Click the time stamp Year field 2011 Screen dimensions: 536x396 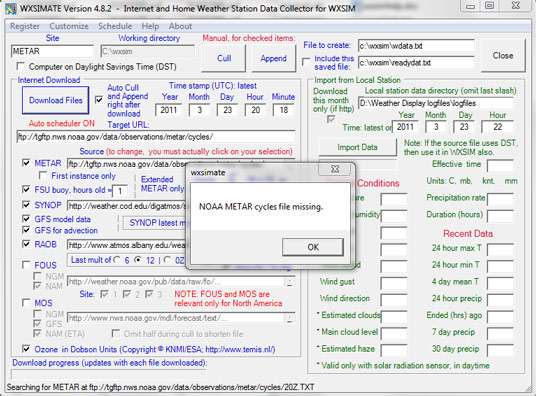(169, 110)
